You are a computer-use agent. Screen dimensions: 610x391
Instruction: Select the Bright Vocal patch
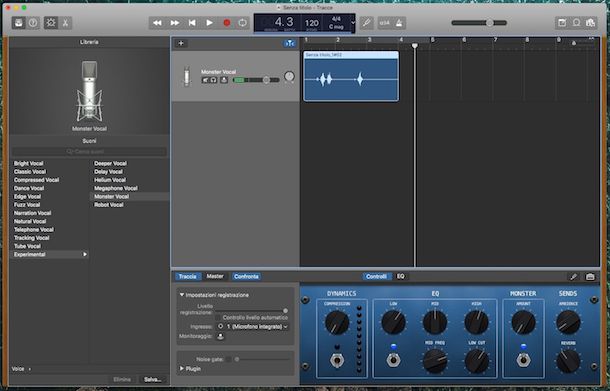[x=29, y=163]
